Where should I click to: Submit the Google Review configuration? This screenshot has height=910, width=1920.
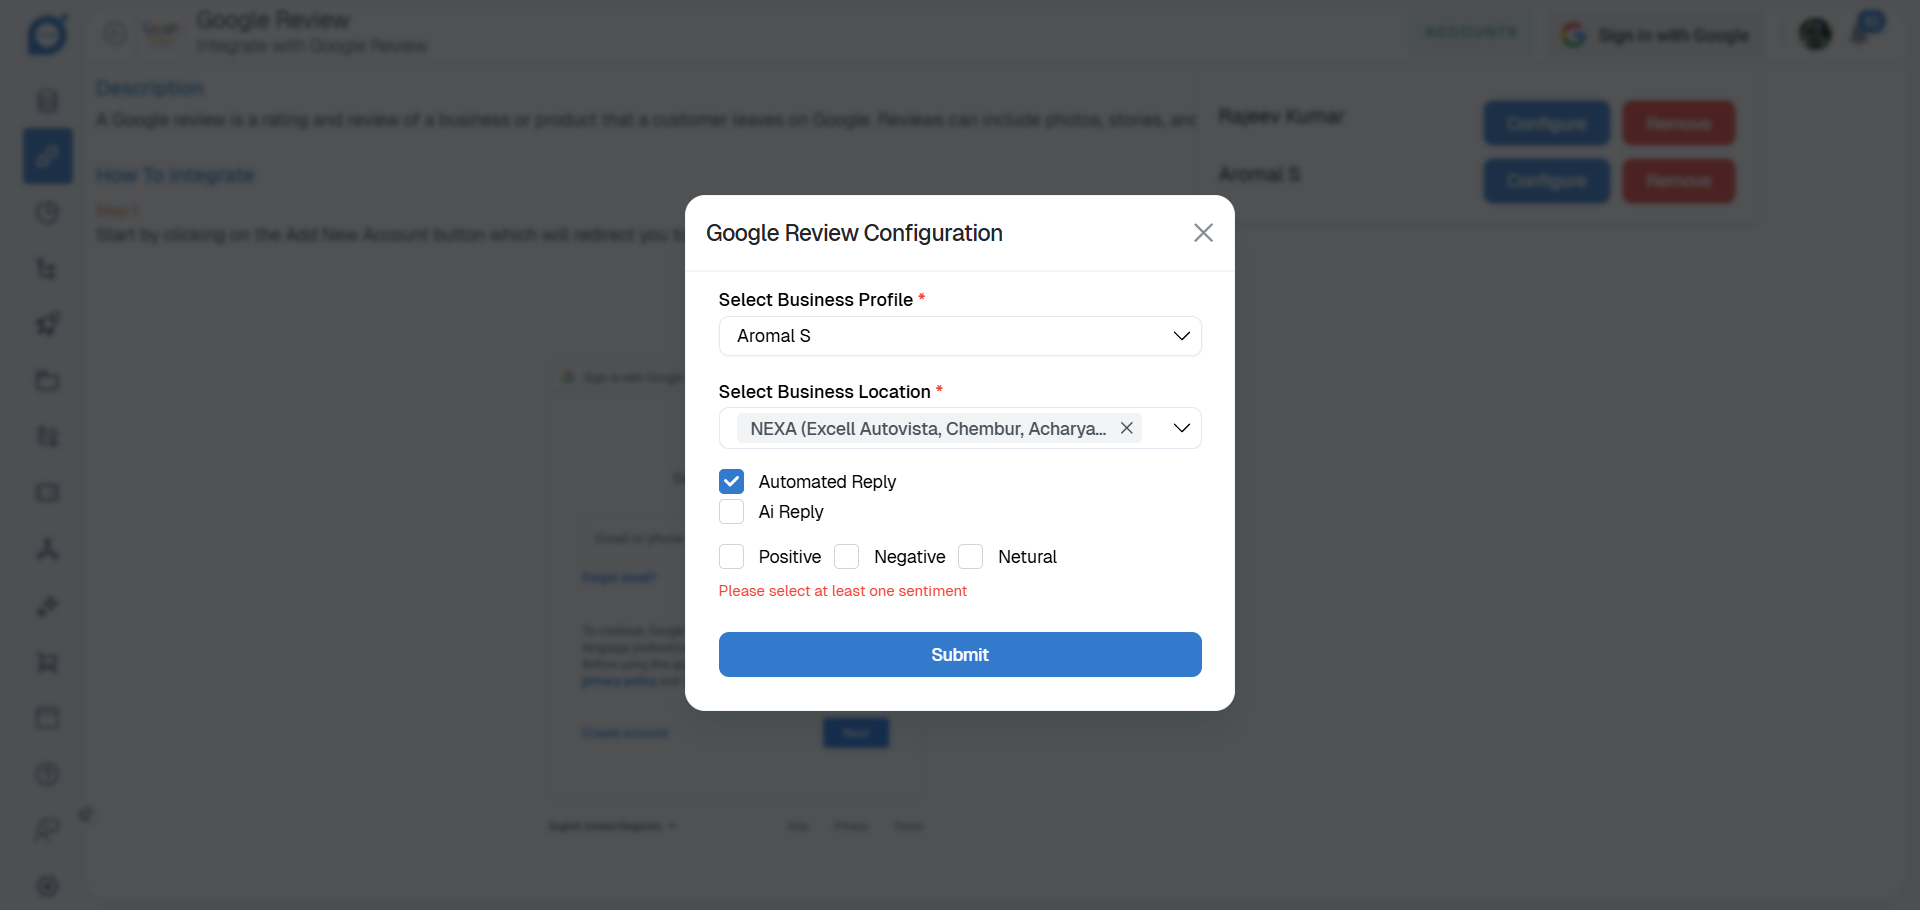pyautogui.click(x=960, y=655)
